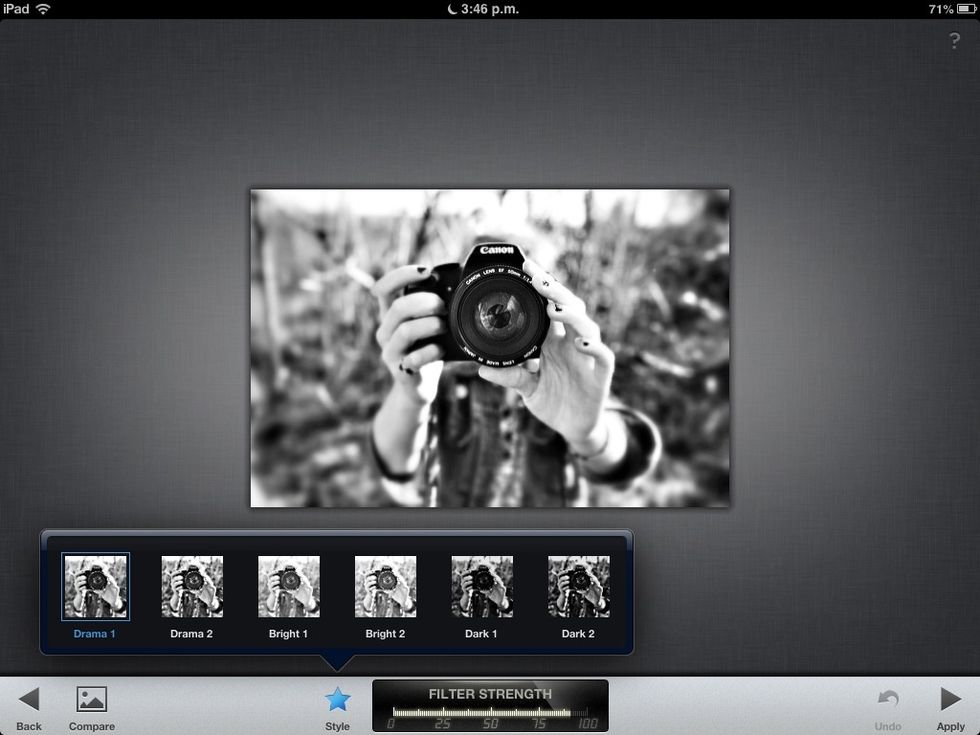The height and width of the screenshot is (735, 980).
Task: Tap the Undo arrow icon
Action: point(888,699)
